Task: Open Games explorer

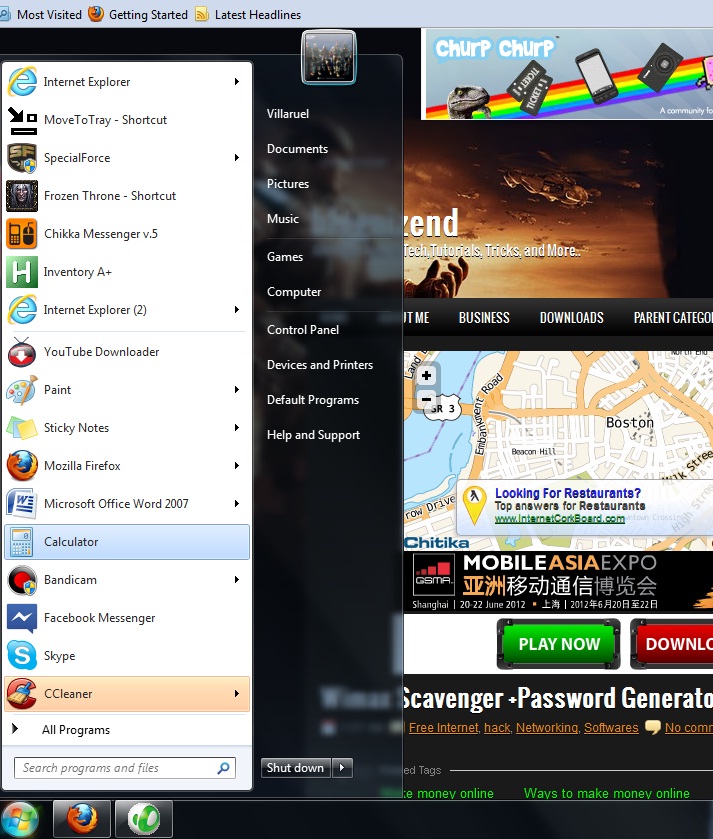Action: (x=285, y=257)
